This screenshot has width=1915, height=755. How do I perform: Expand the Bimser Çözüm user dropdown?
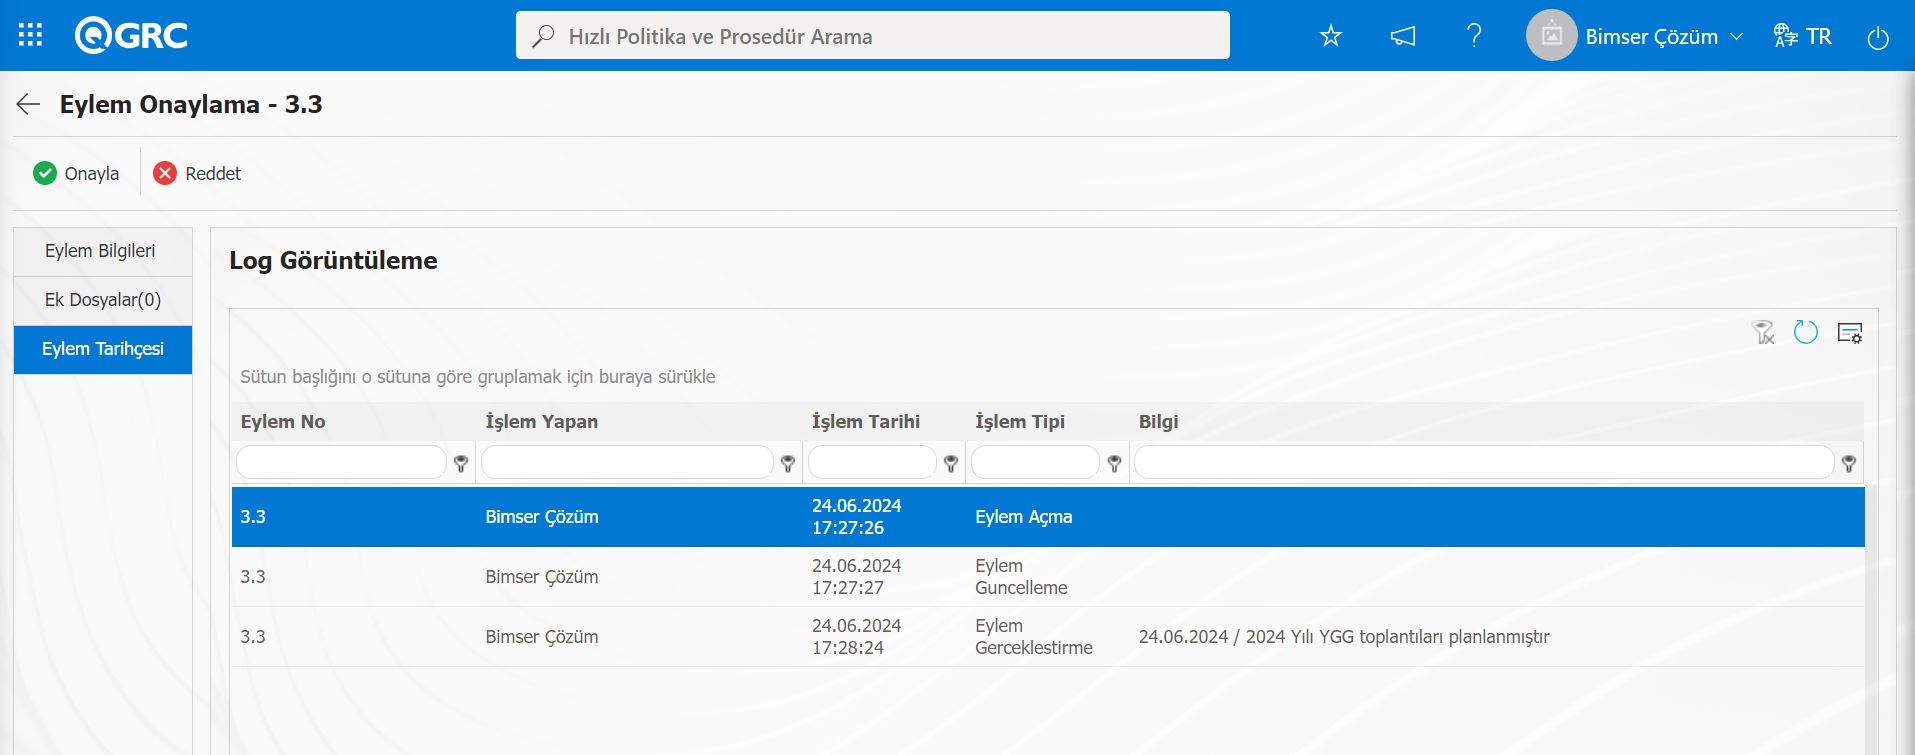1664,37
